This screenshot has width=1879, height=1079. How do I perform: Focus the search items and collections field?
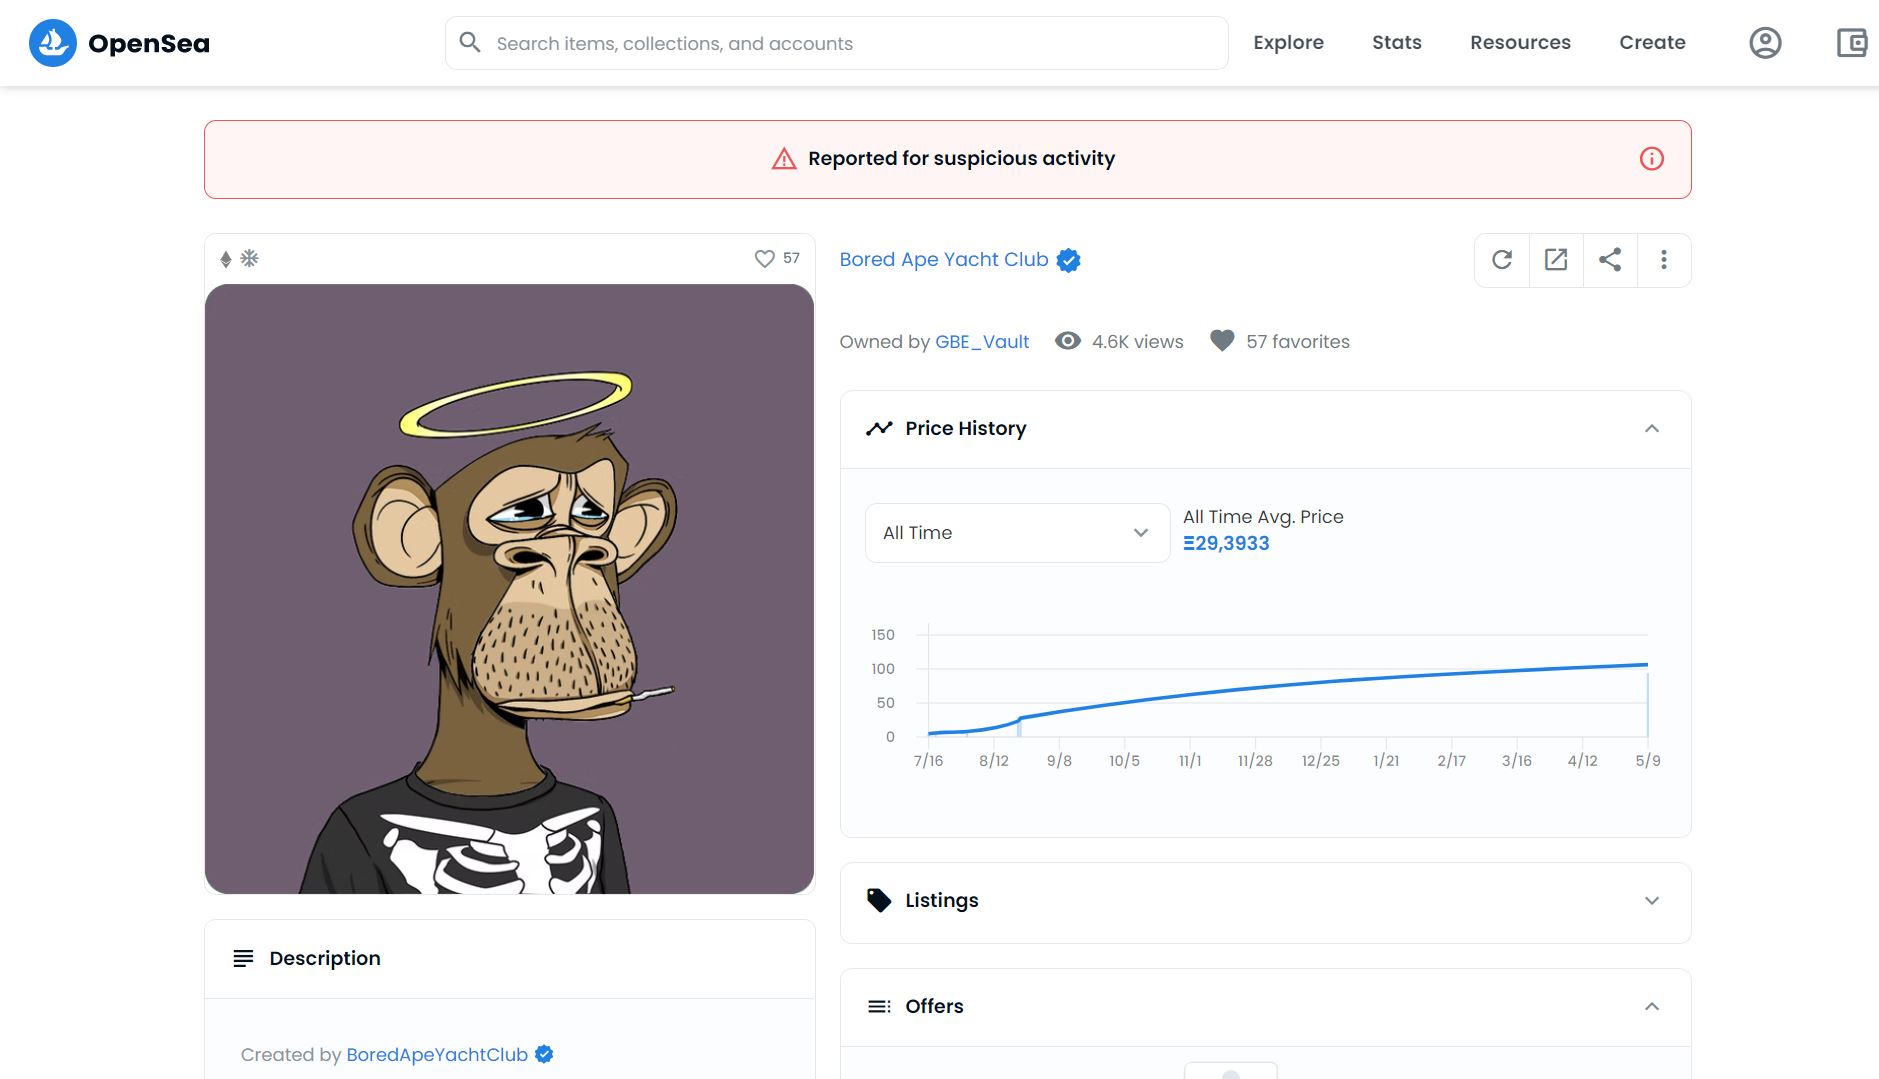[836, 43]
